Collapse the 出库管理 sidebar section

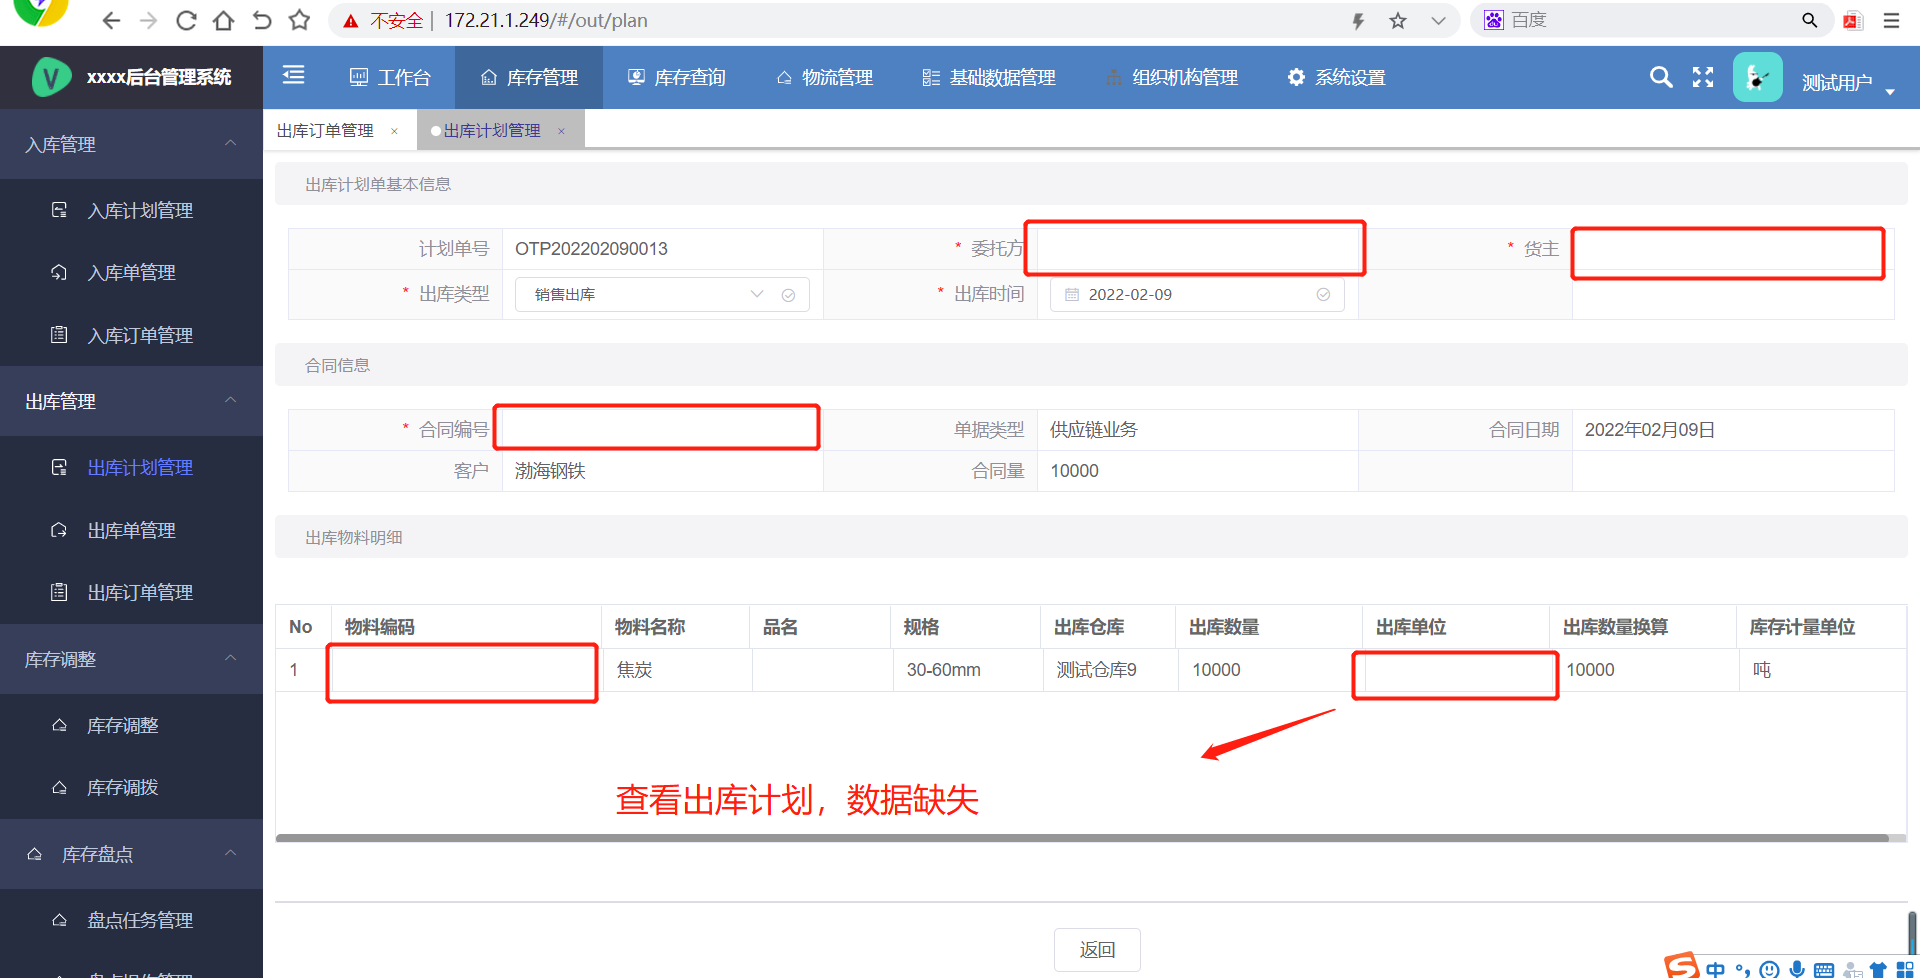(131, 401)
